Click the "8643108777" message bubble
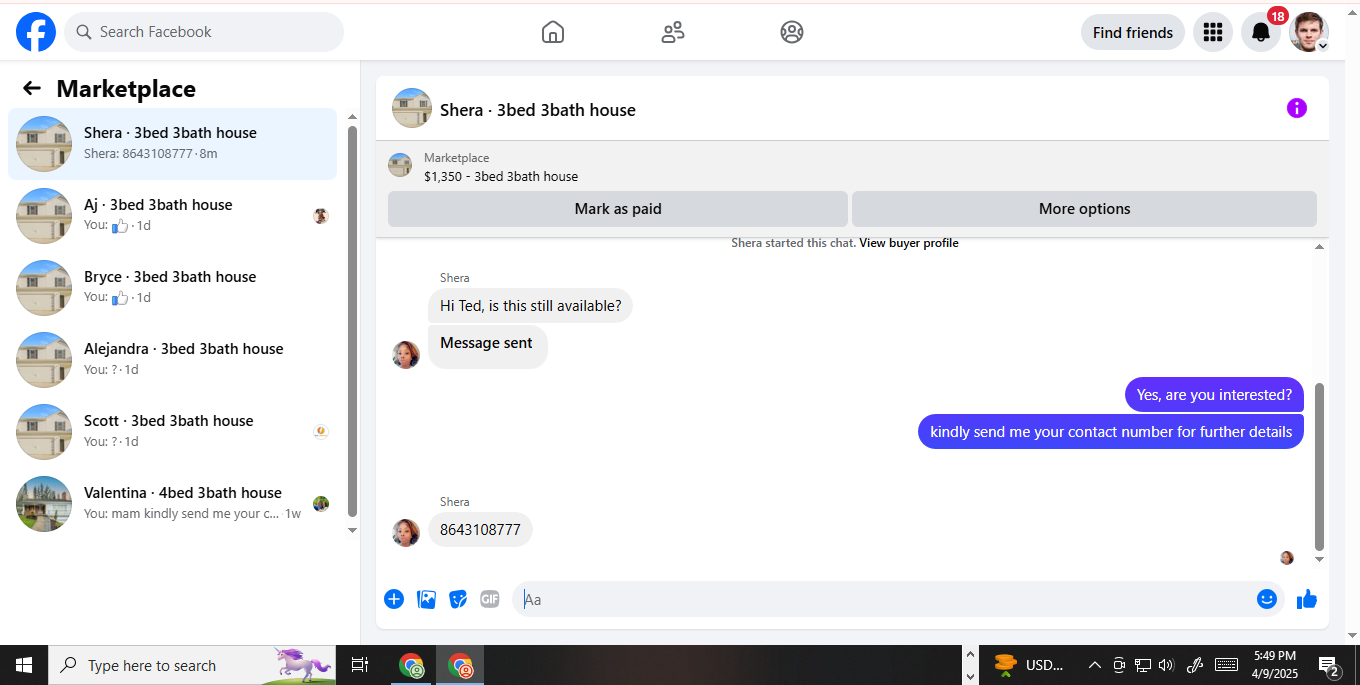Image resolution: width=1360 pixels, height=685 pixels. point(480,530)
